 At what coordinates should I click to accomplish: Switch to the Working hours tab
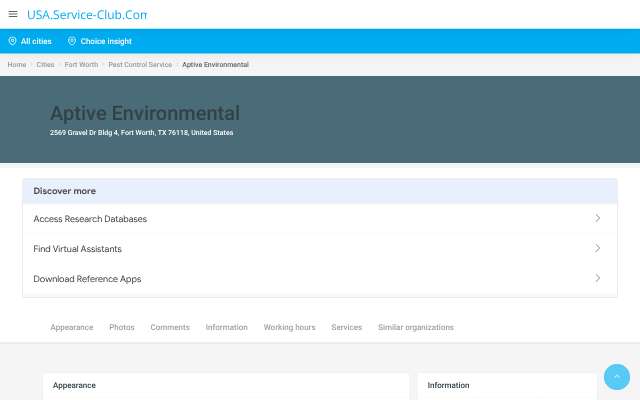(x=289, y=327)
